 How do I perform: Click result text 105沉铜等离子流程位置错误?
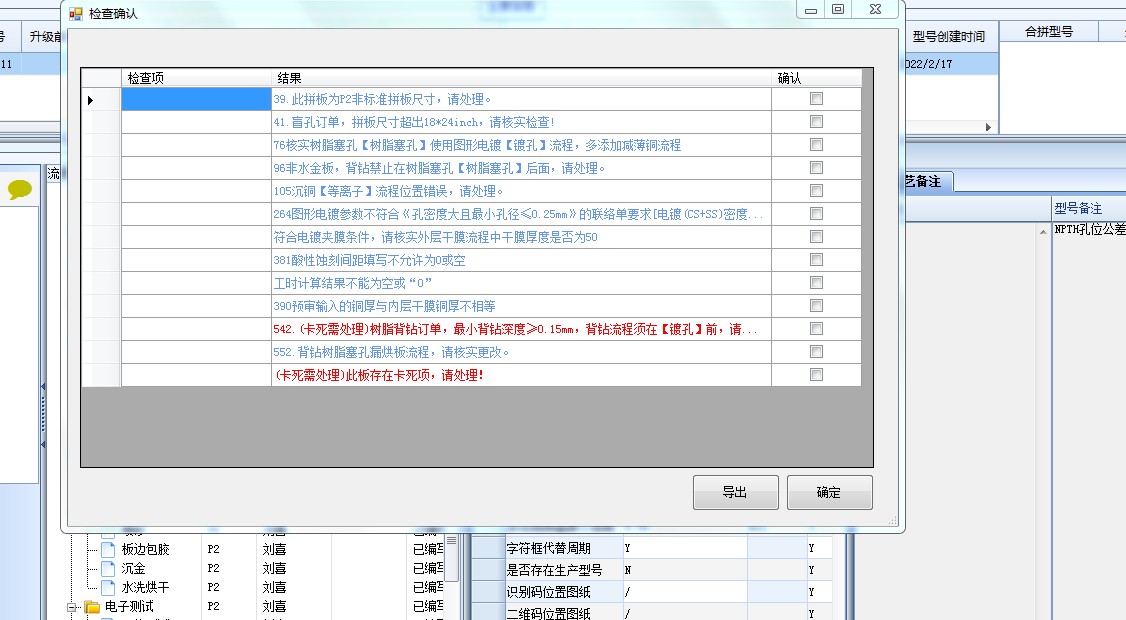pos(388,192)
